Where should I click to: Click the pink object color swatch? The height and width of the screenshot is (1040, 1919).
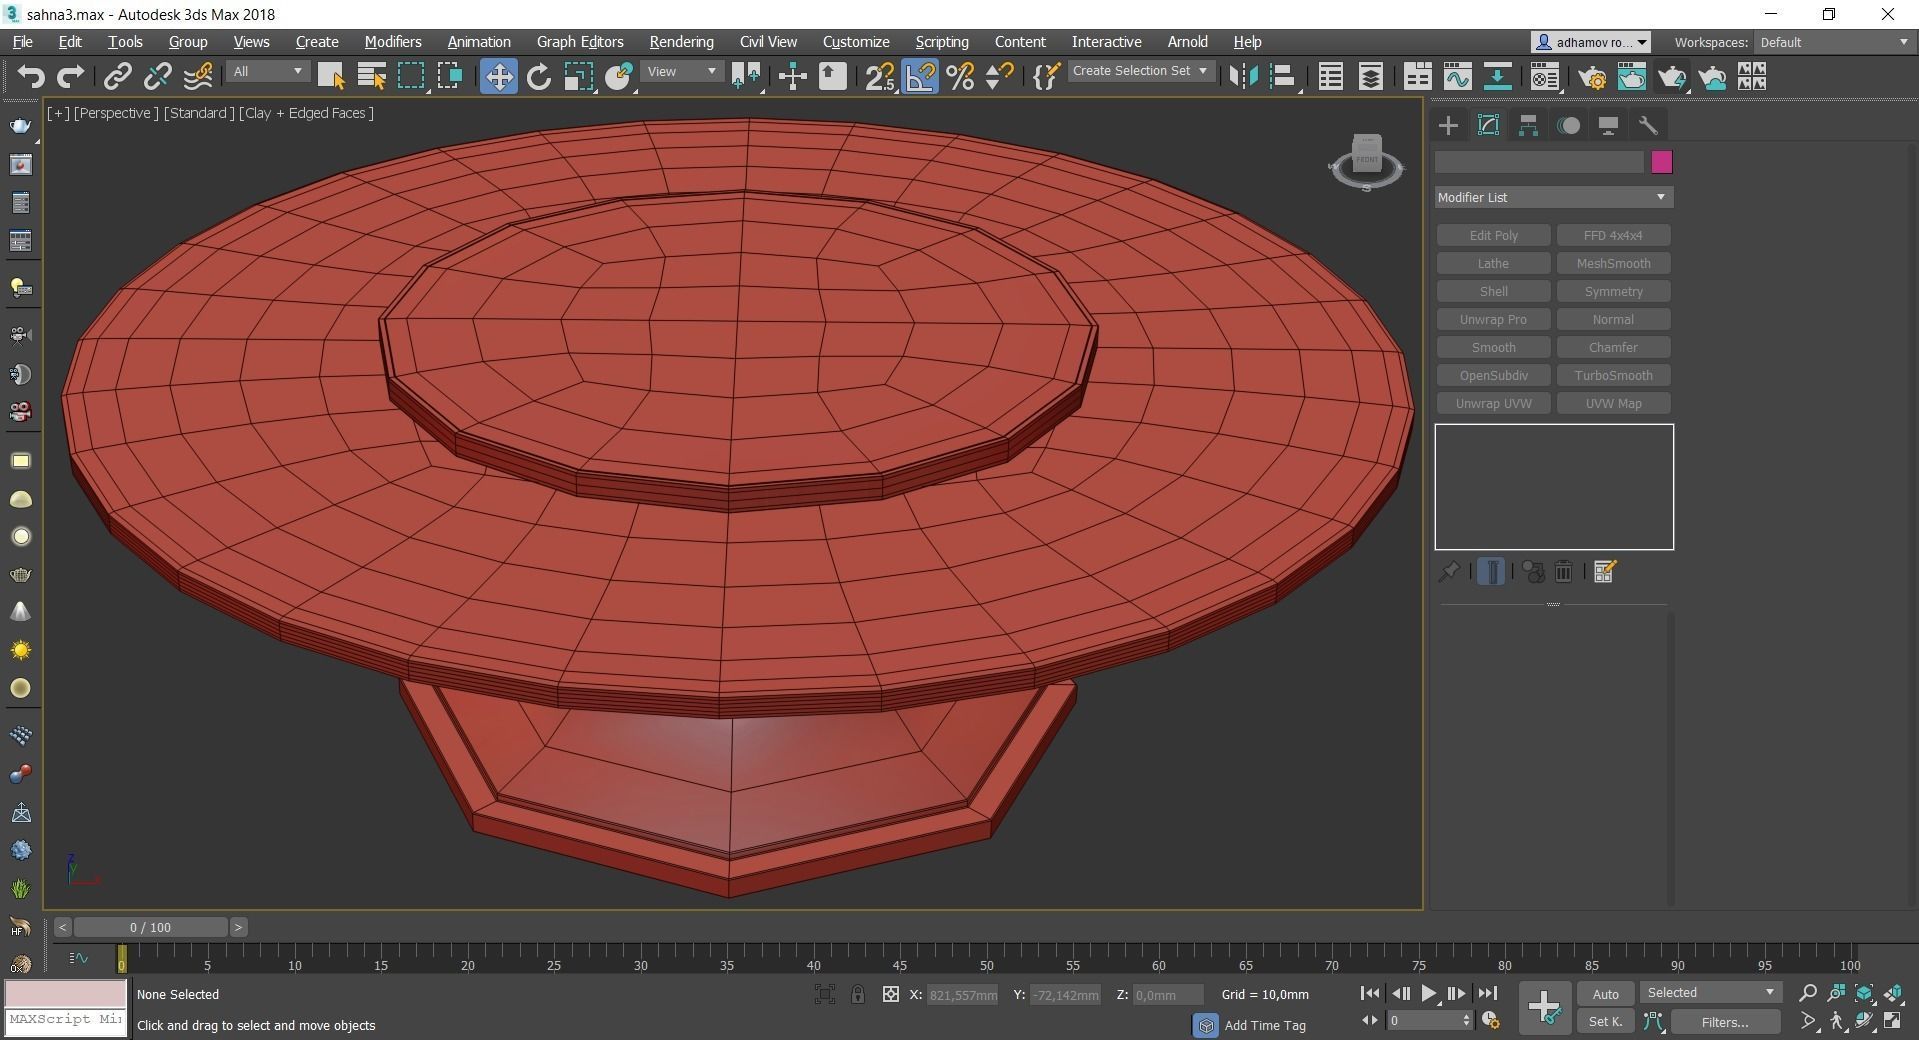click(x=1661, y=162)
